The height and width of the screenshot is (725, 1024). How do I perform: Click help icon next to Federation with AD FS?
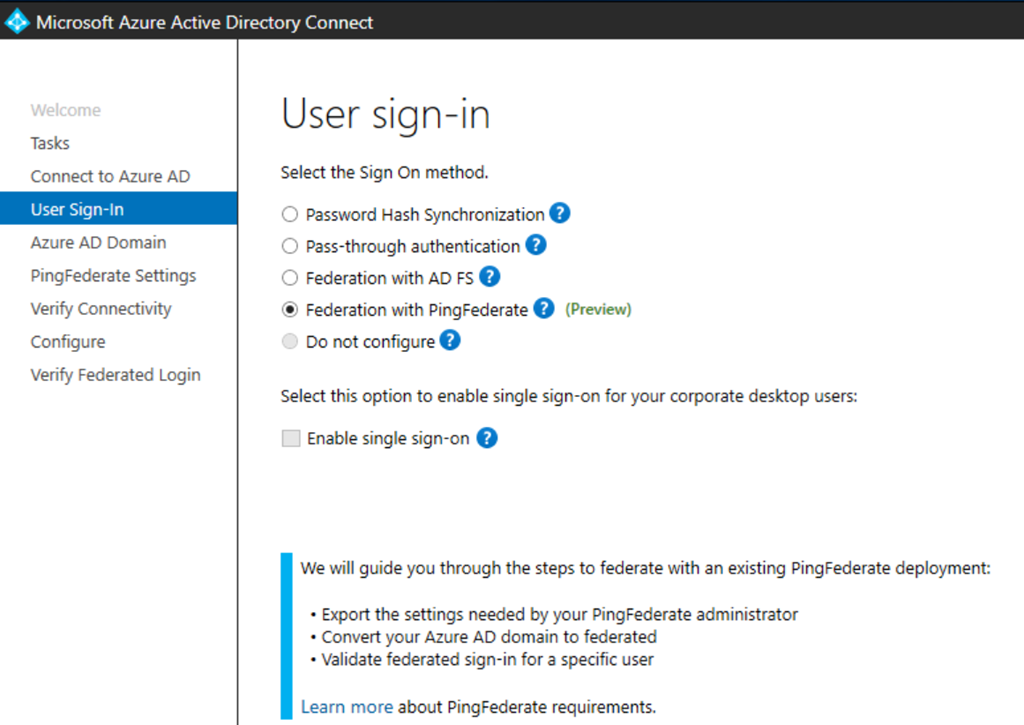490,277
